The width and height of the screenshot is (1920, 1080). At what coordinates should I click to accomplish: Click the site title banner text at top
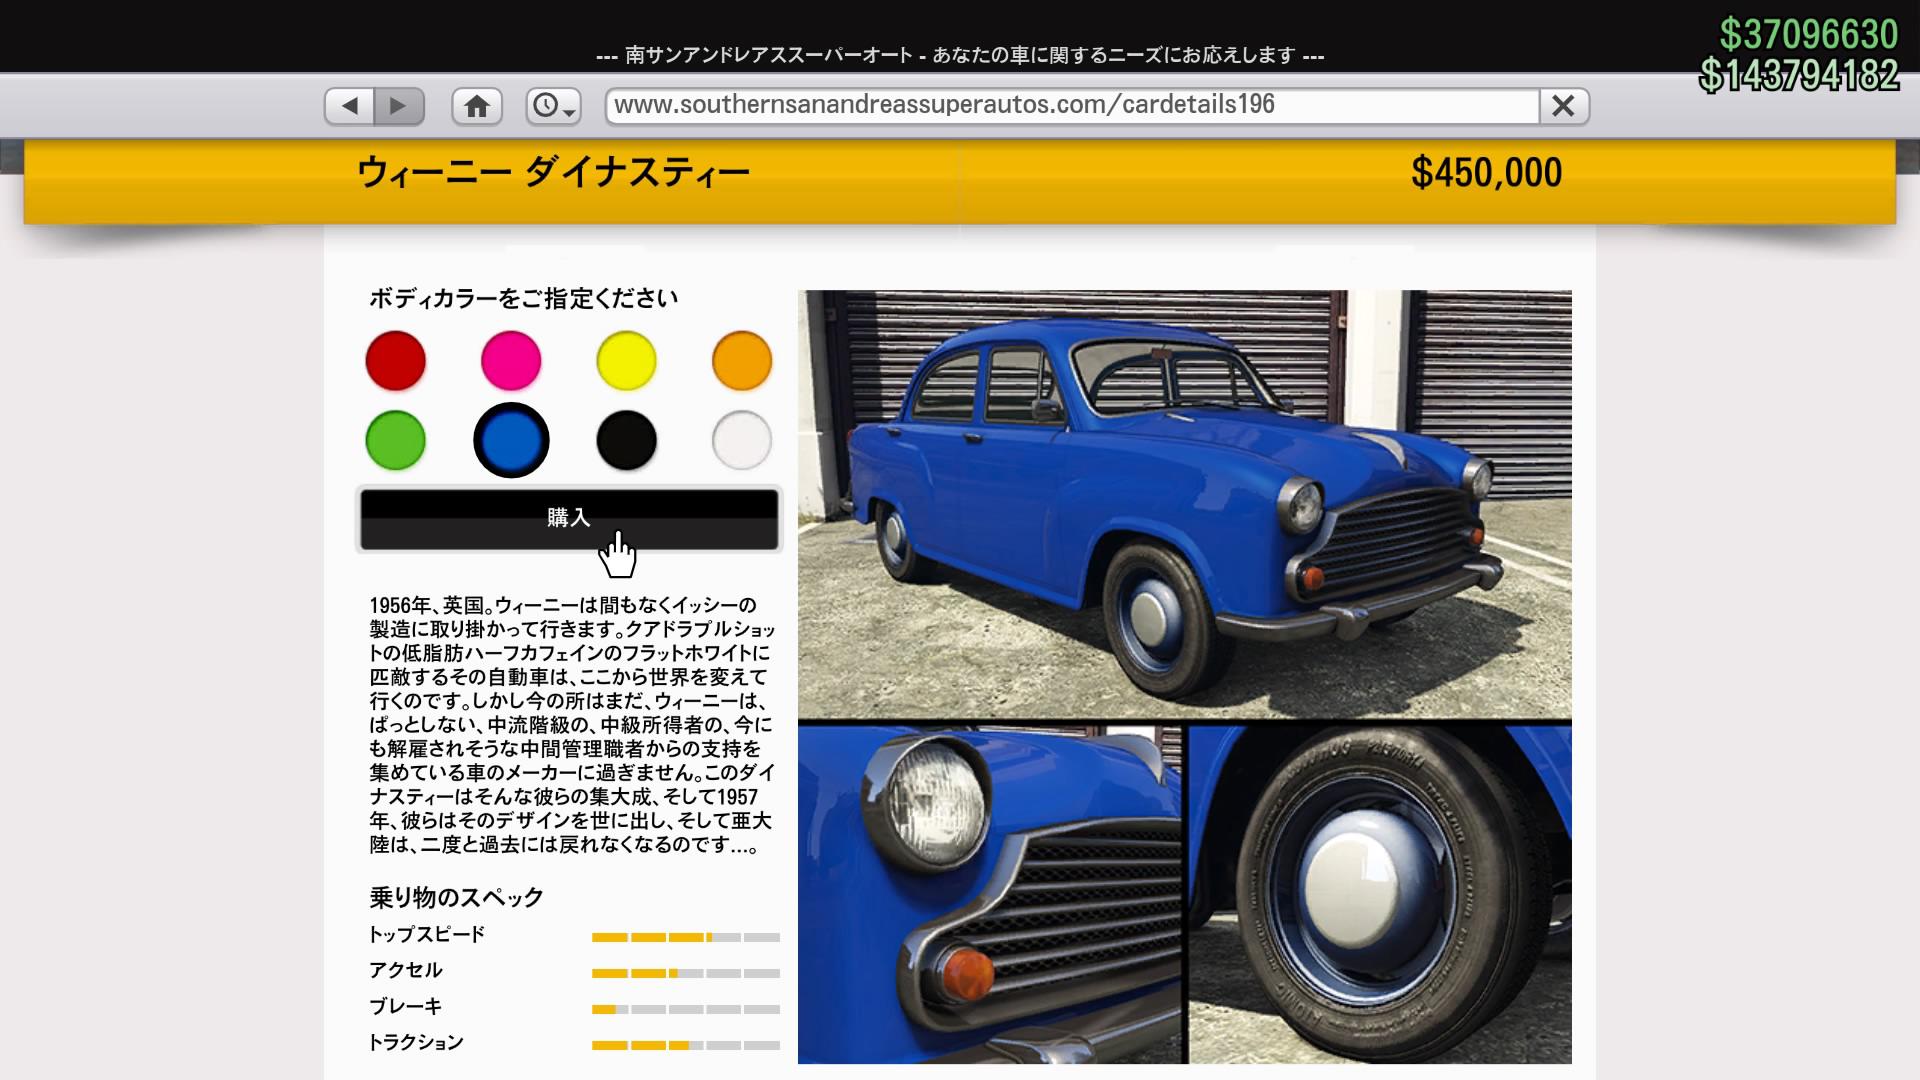pos(960,55)
